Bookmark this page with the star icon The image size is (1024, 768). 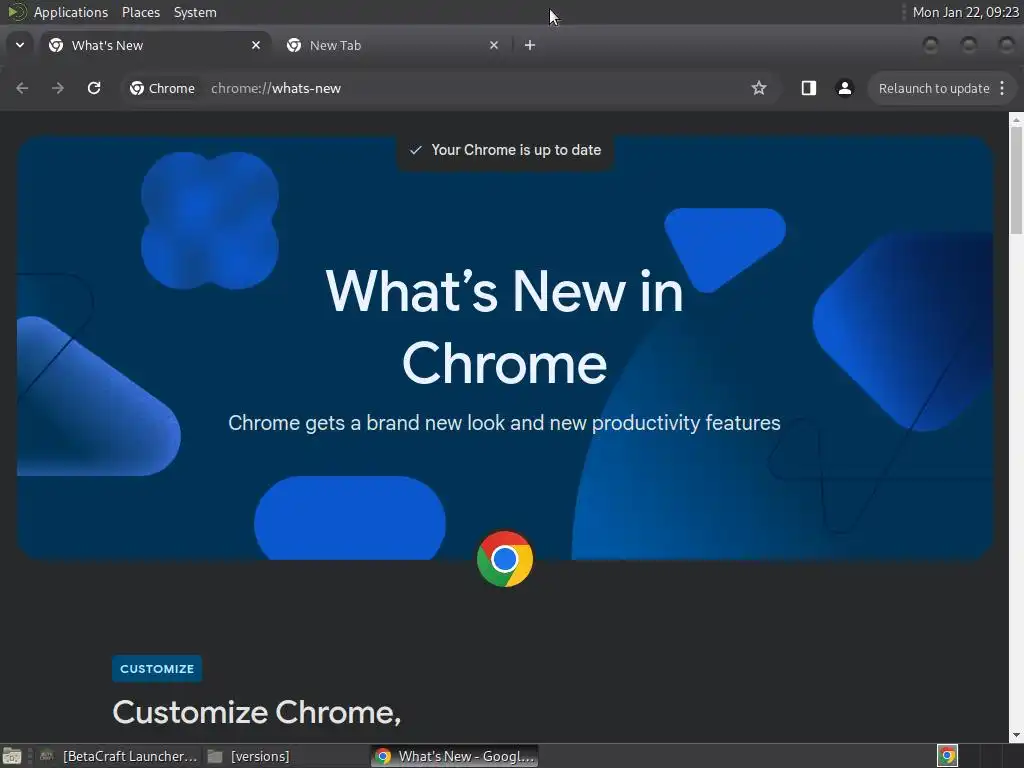758,88
